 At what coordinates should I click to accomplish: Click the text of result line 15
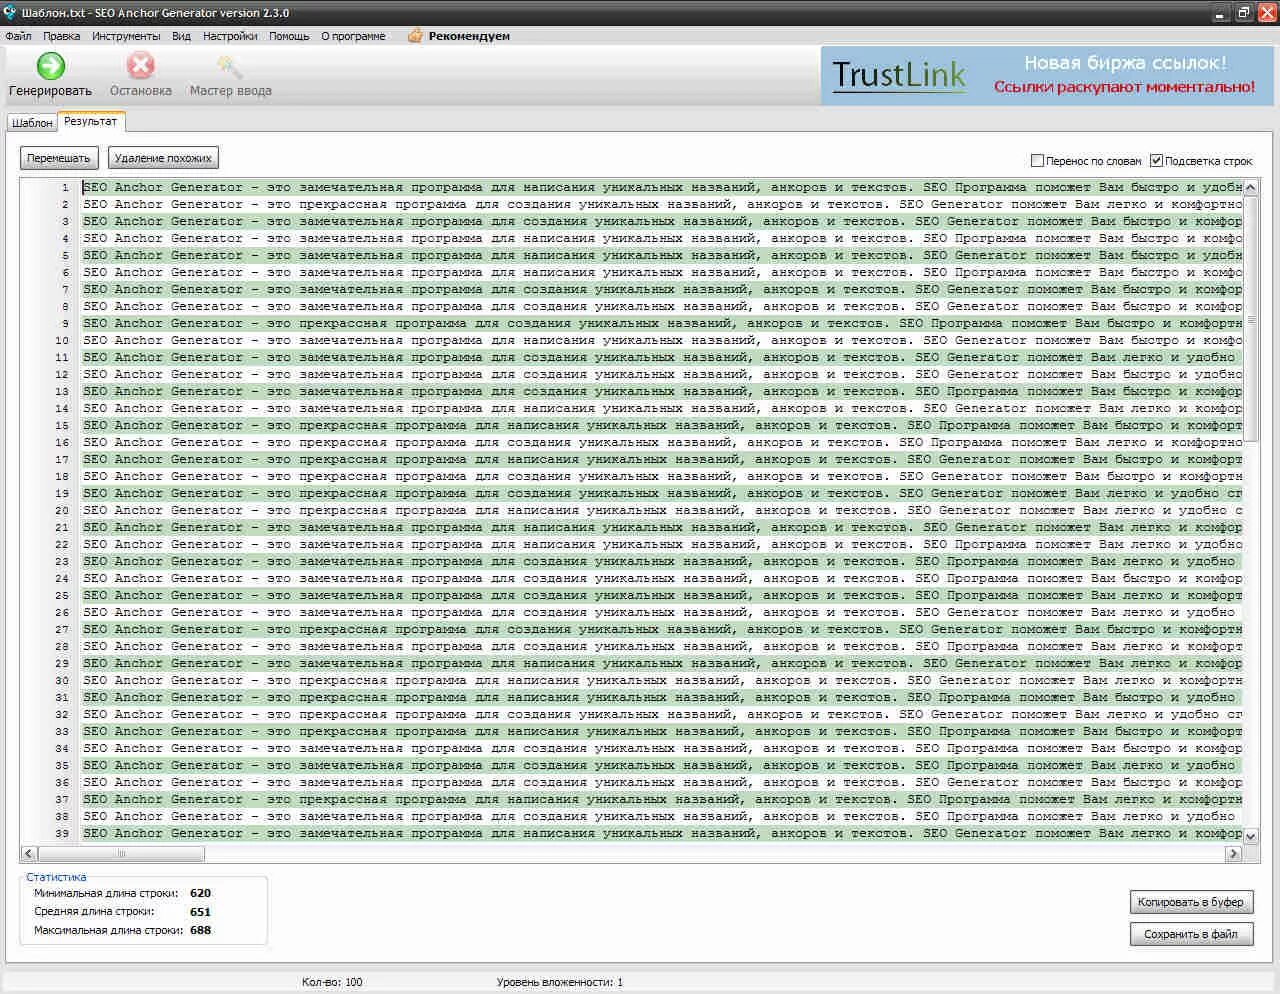[x=662, y=425]
